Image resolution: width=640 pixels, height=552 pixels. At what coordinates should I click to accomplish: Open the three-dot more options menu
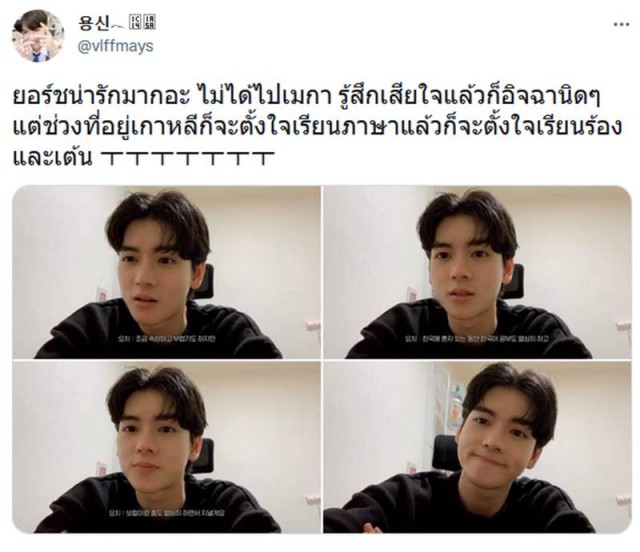(x=621, y=25)
